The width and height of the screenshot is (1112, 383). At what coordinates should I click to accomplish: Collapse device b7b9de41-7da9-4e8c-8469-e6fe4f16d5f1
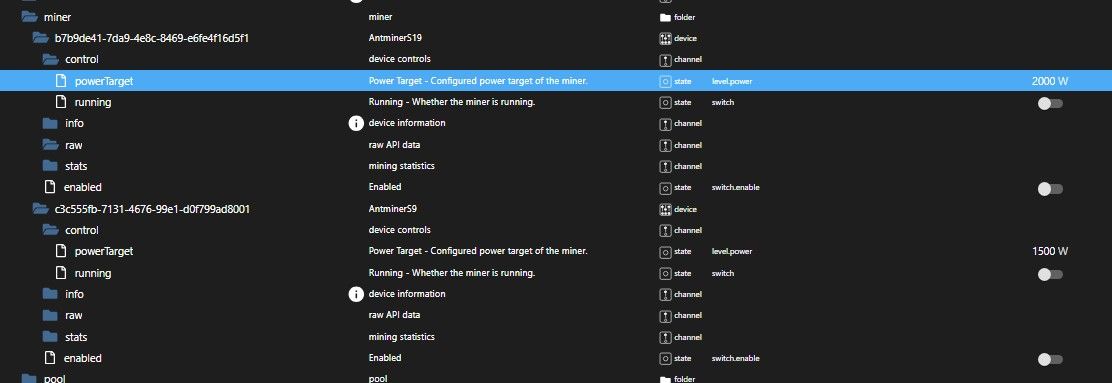40,38
